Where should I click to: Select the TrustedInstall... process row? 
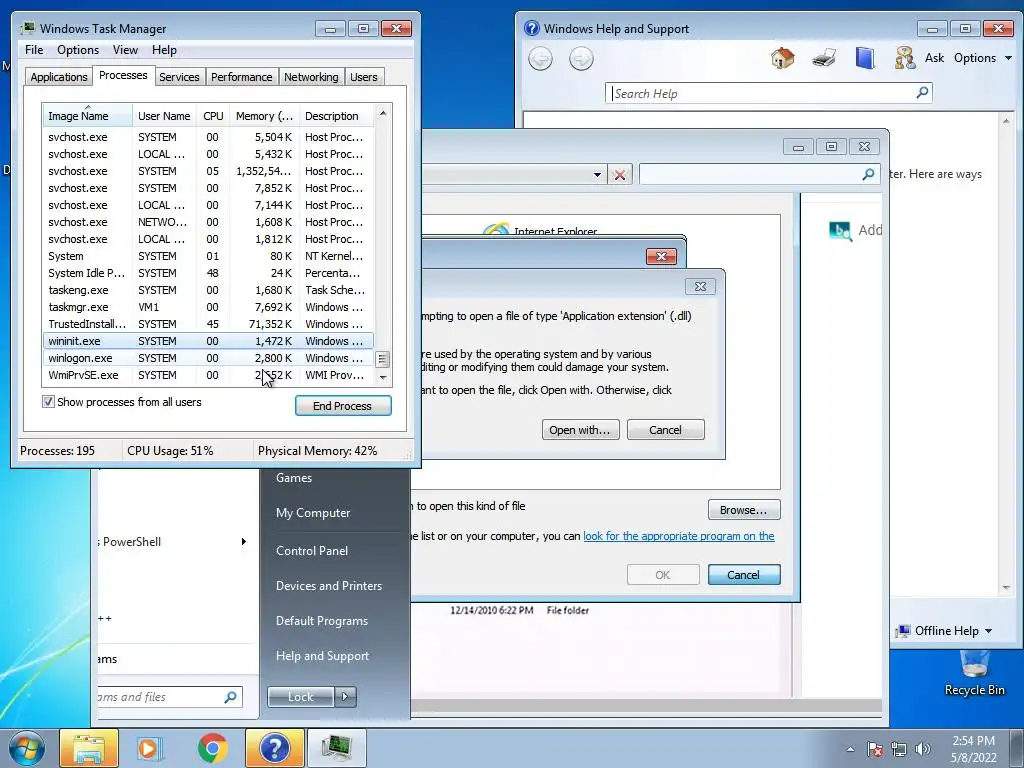(208, 324)
